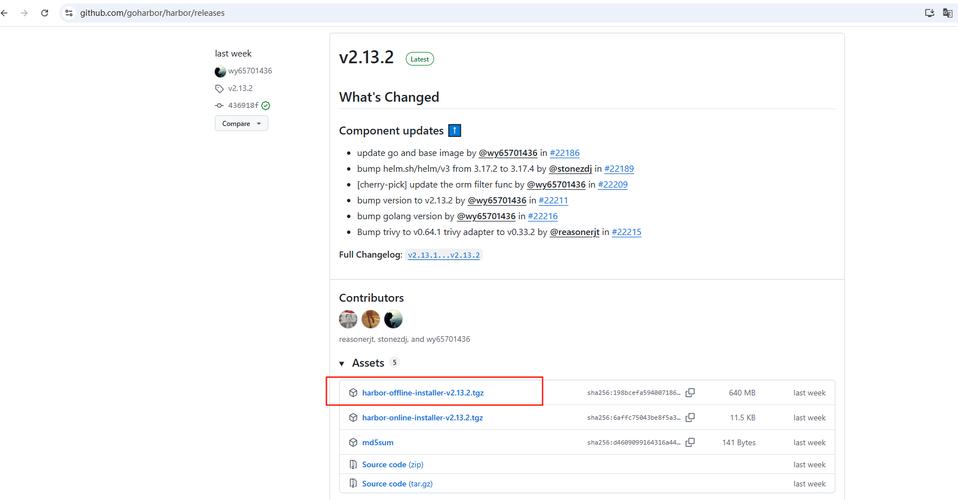Copy sha256 of md5sum asset

(690, 443)
